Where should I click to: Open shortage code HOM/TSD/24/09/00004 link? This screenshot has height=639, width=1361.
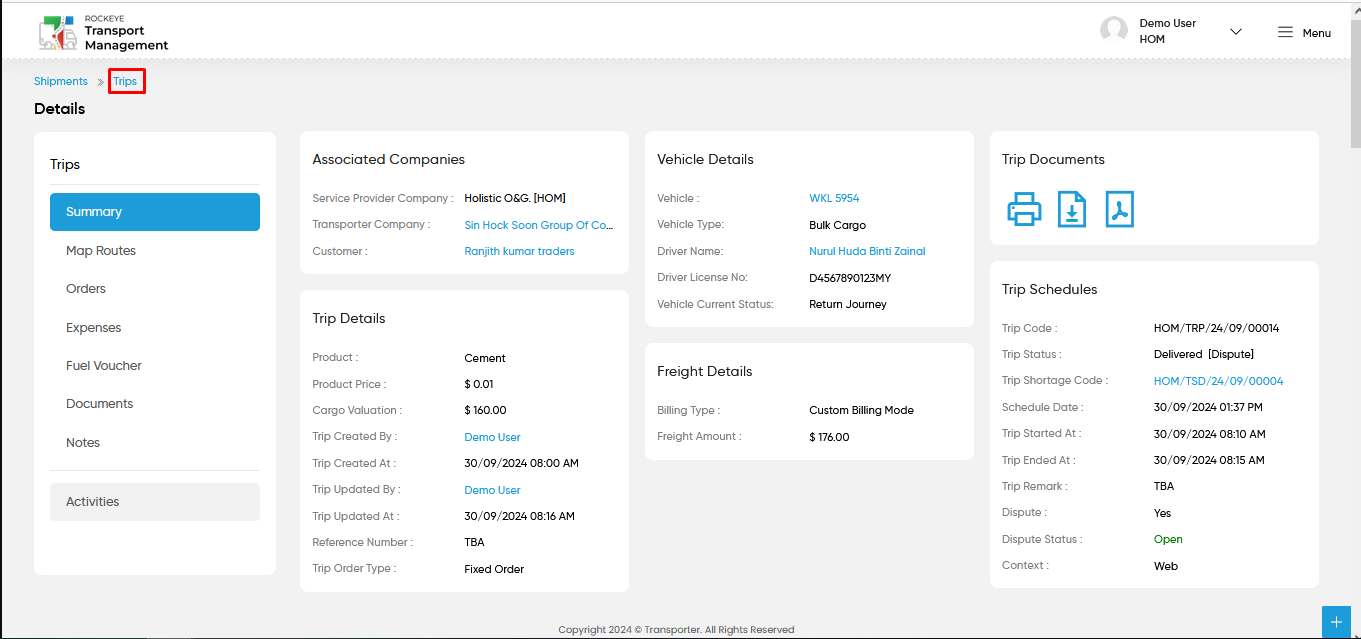tap(1218, 381)
